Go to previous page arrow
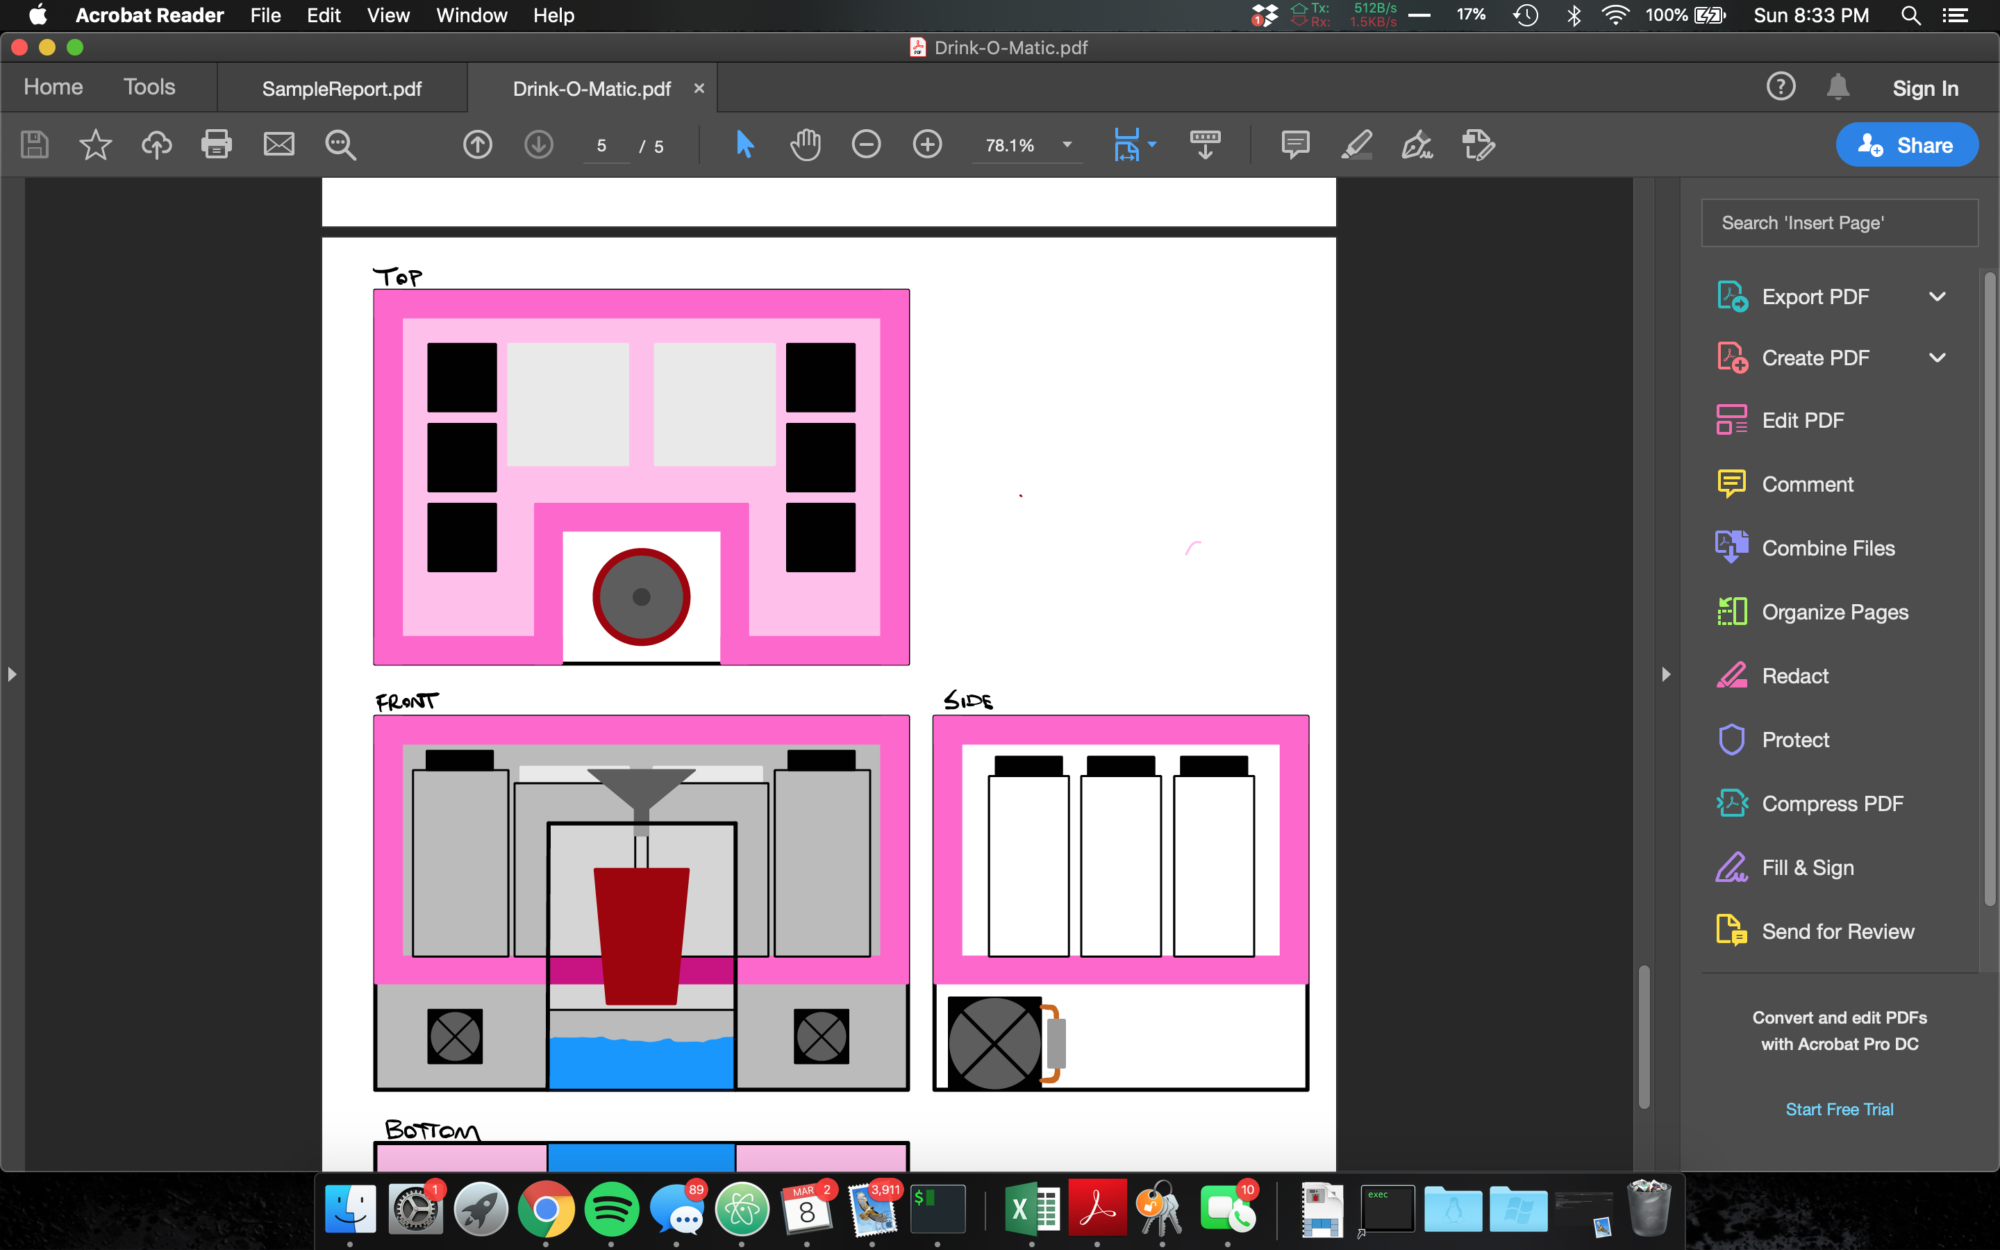This screenshot has height=1250, width=2000. point(478,145)
